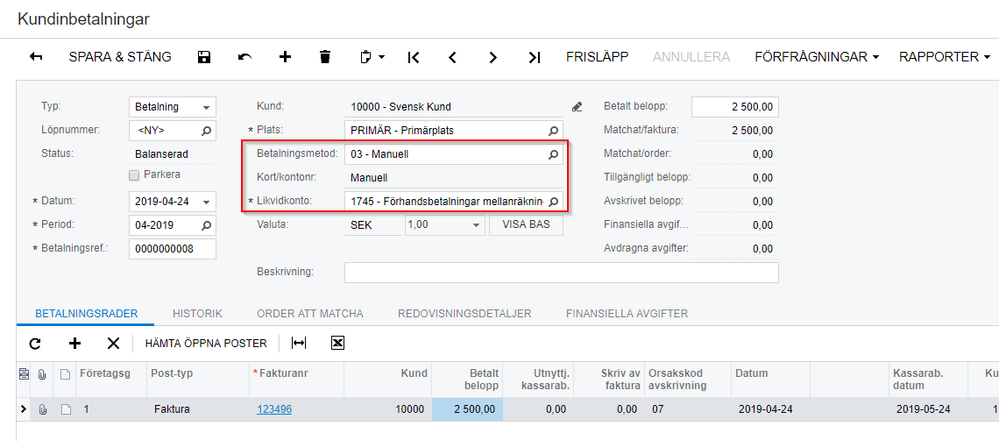Viewport: 999px width, 441px height.
Task: Switch to the BETALNINGSRADER tab
Action: click(86, 314)
